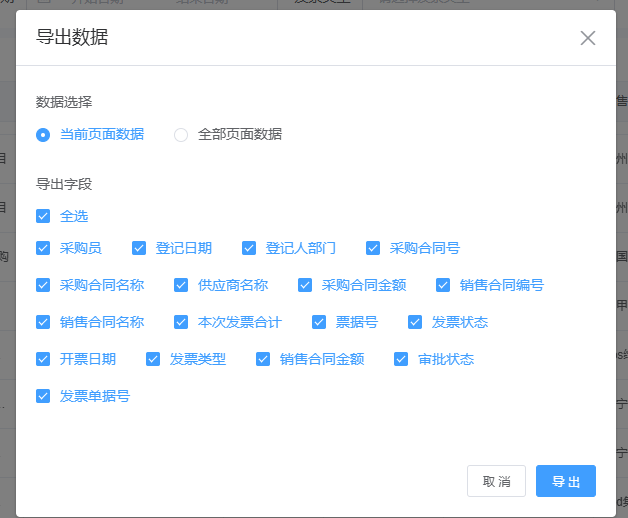This screenshot has height=518, width=628.
Task: Disable 发票状态 export field
Action: (x=415, y=322)
